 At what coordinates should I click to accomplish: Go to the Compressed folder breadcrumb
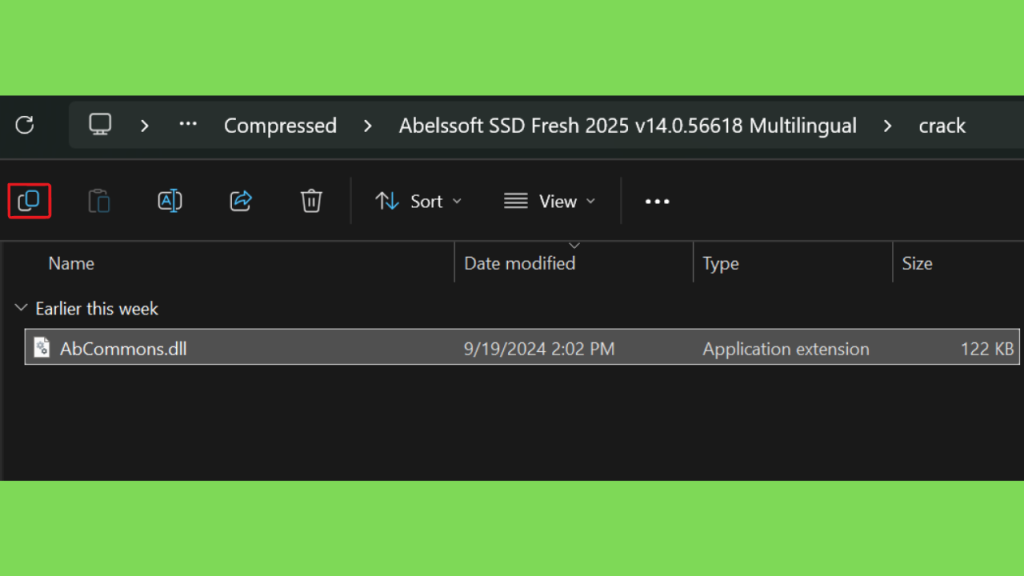tap(280, 125)
